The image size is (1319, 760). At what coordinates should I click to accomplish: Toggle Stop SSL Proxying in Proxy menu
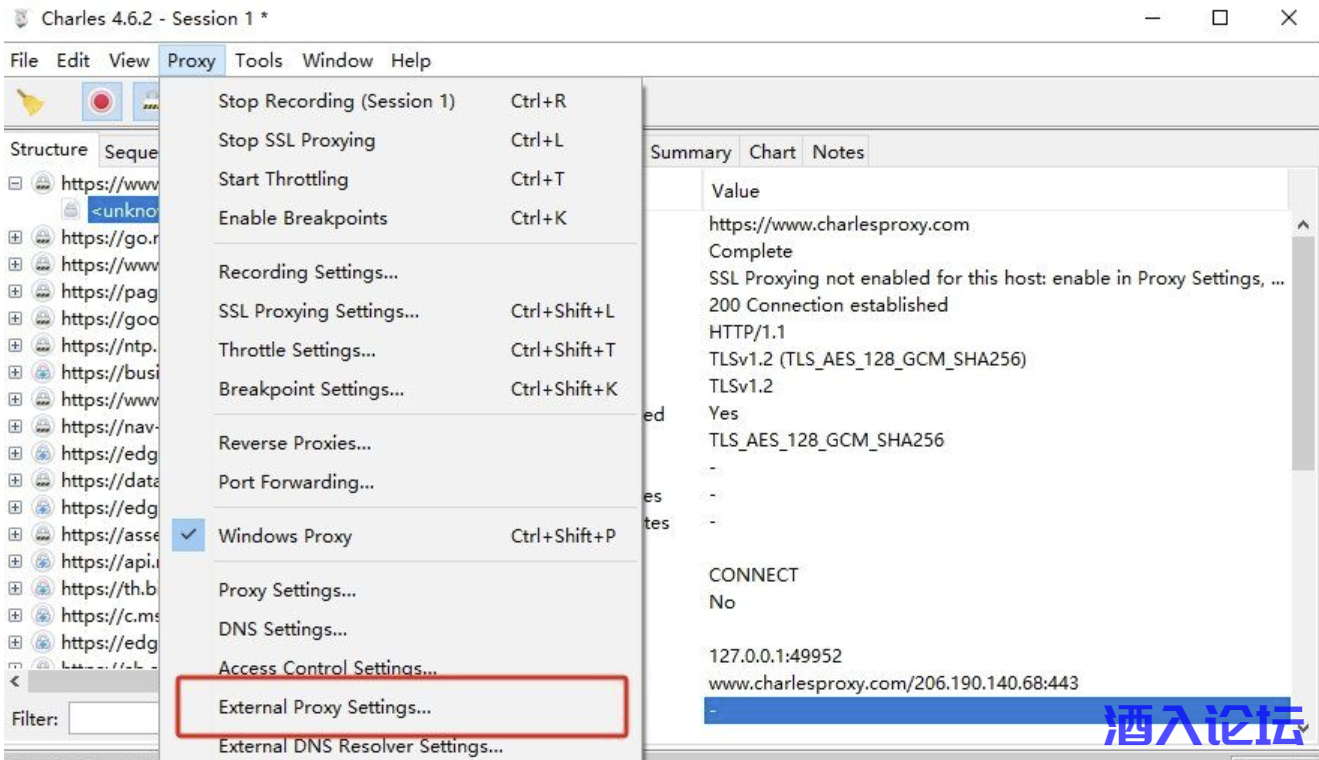pos(296,141)
